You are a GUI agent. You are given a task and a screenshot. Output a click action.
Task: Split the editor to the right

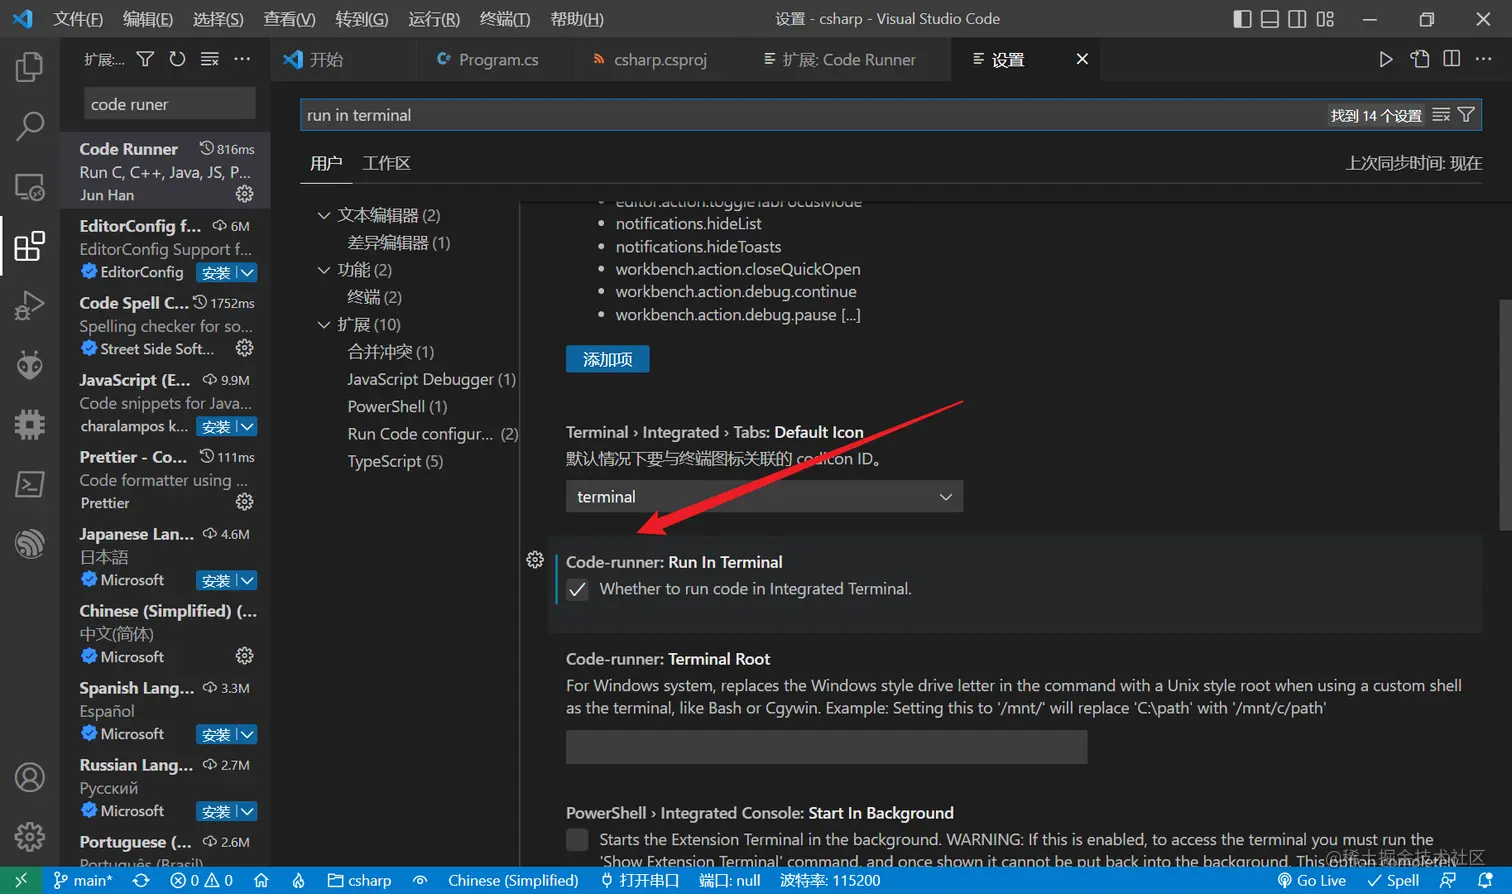(1452, 59)
